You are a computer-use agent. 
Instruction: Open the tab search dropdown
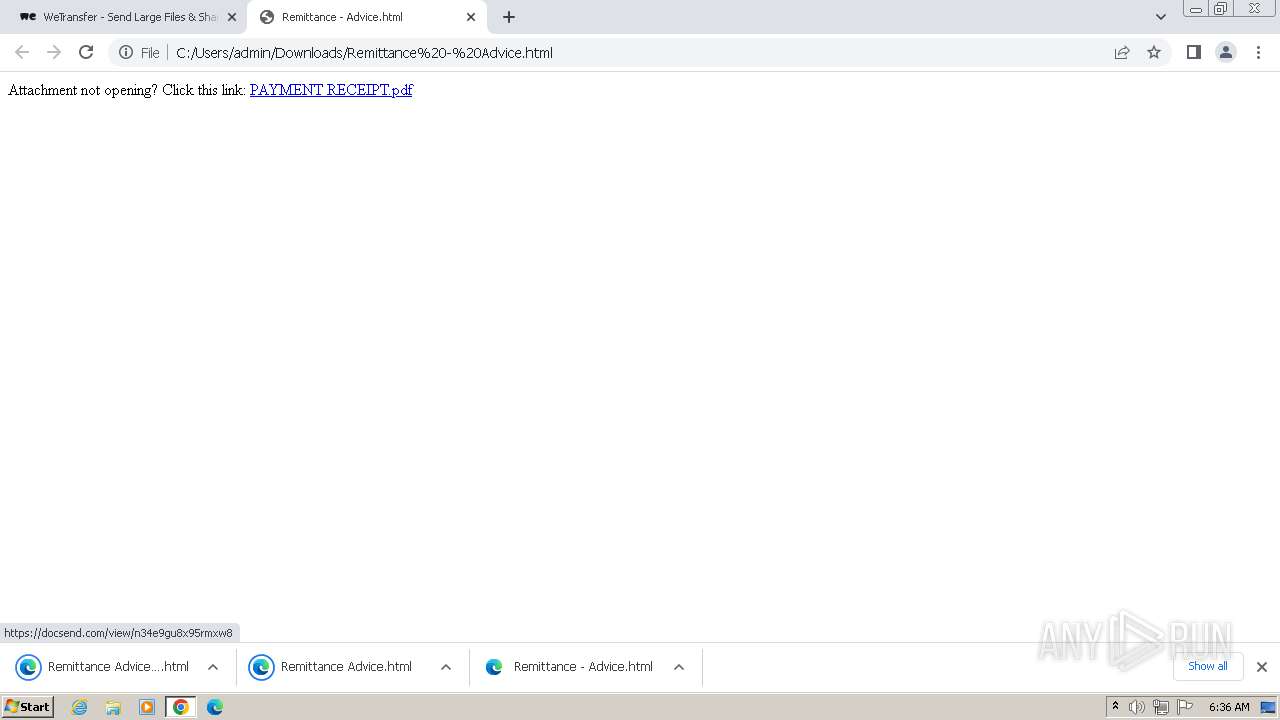click(x=1161, y=17)
